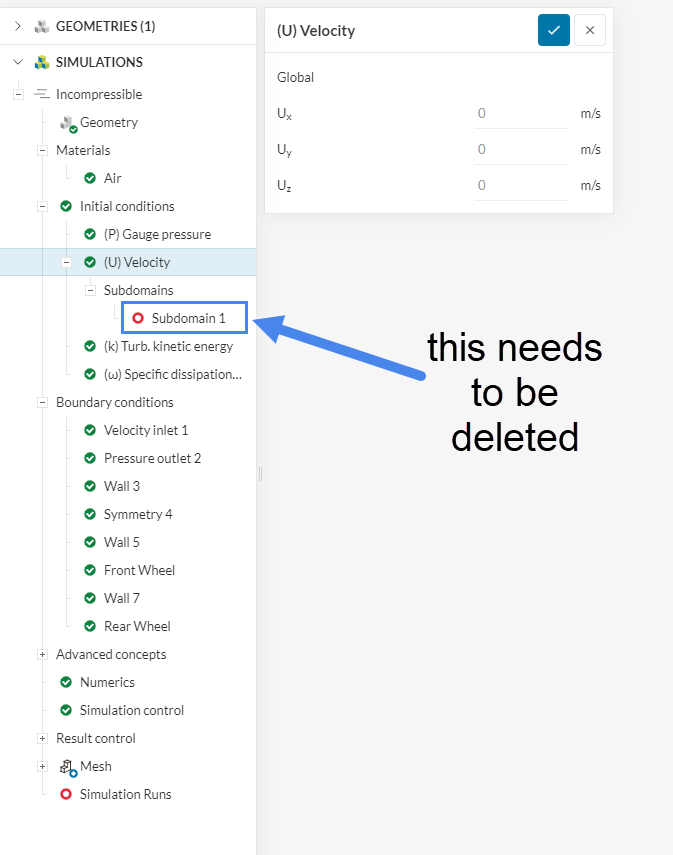Expand the Geometries (1) section

pyautogui.click(x=17, y=26)
